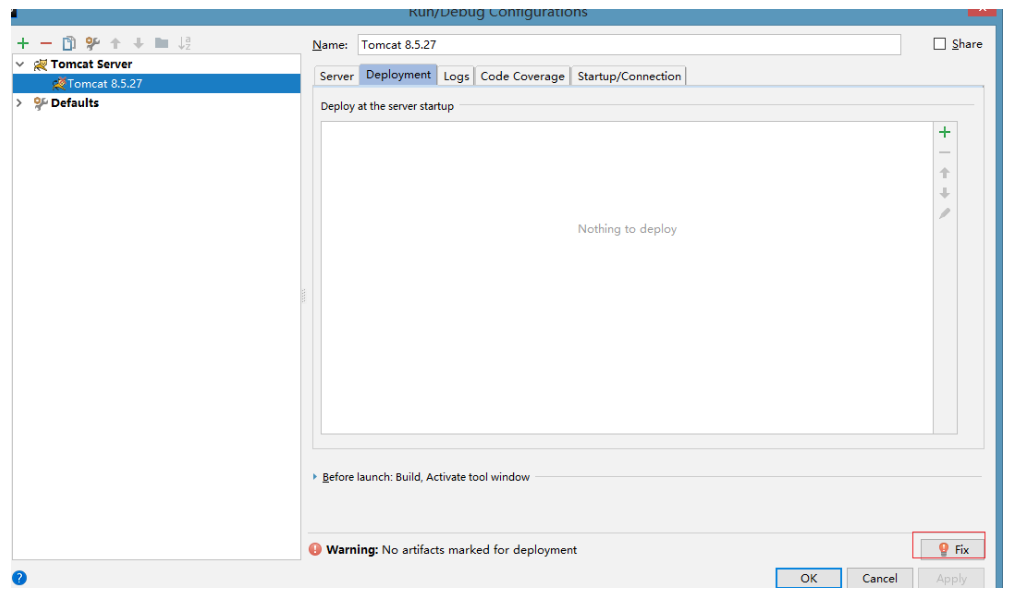Open the Code Coverage tab
This screenshot has height=597, width=1009.
(523, 76)
